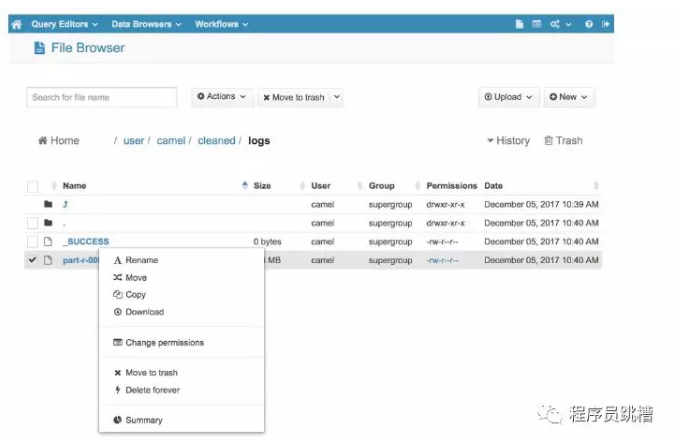Click the file icon beside part-r-00

[x=48, y=260]
